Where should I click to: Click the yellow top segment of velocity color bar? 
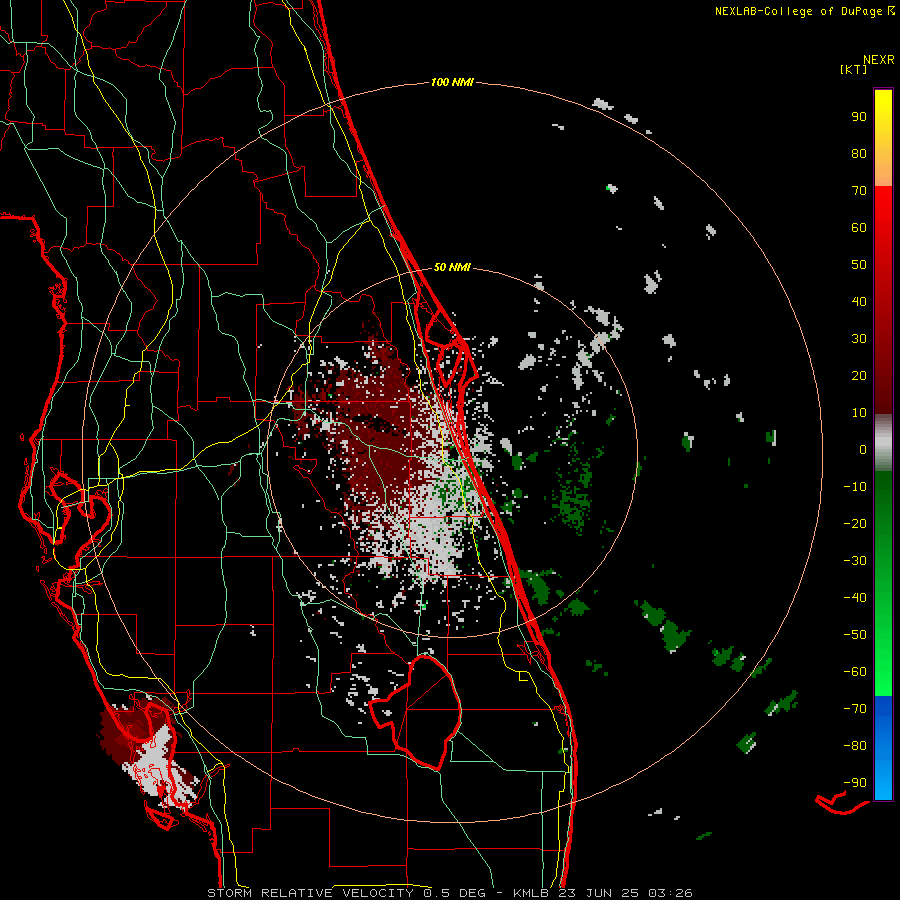[x=883, y=138]
